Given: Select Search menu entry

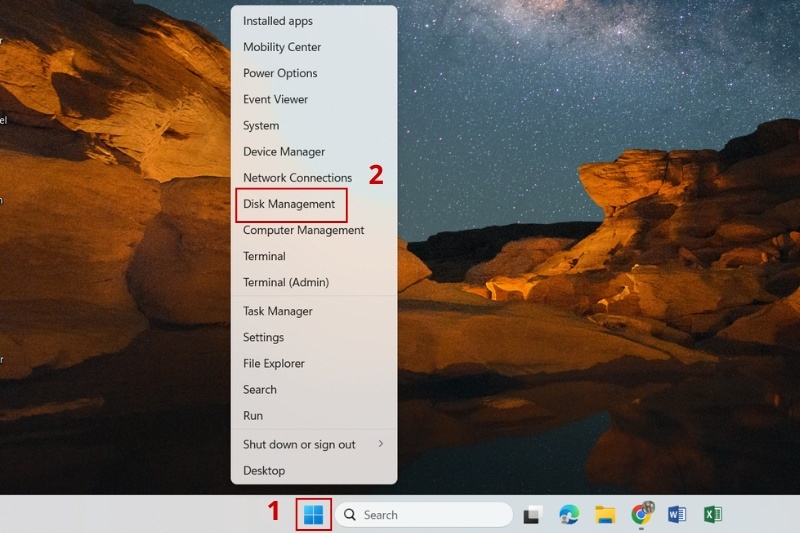Looking at the screenshot, I should point(314,390).
